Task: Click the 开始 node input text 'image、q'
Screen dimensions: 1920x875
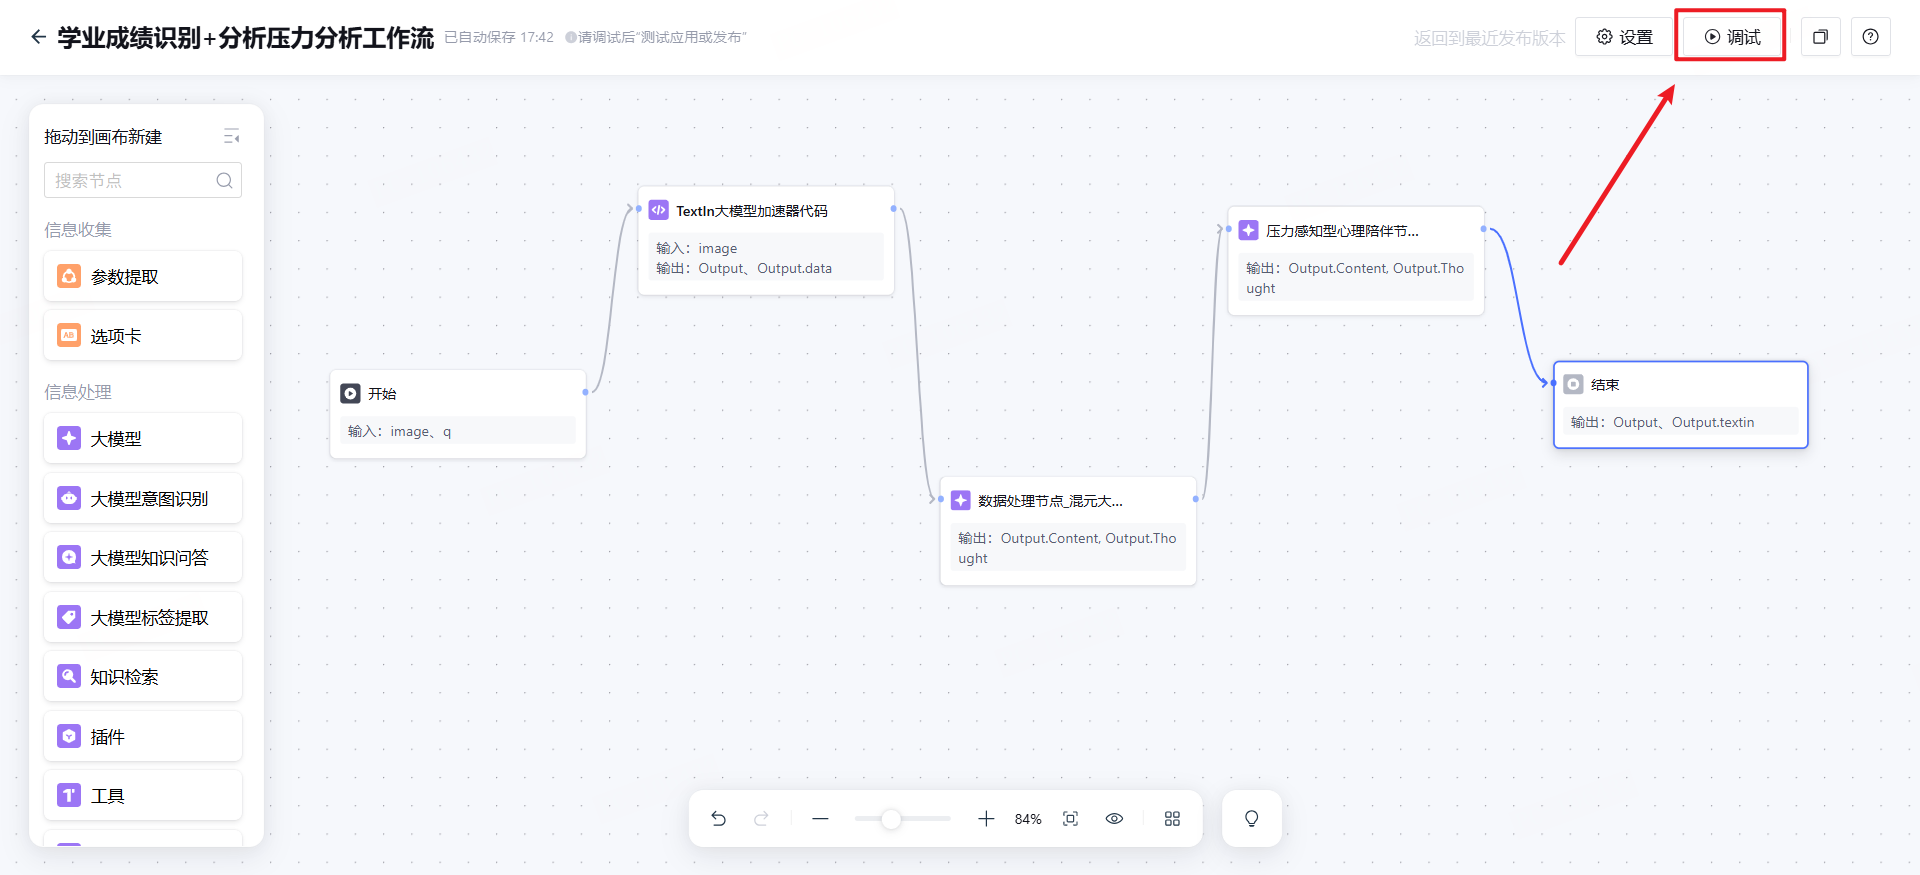Action: pos(420,432)
